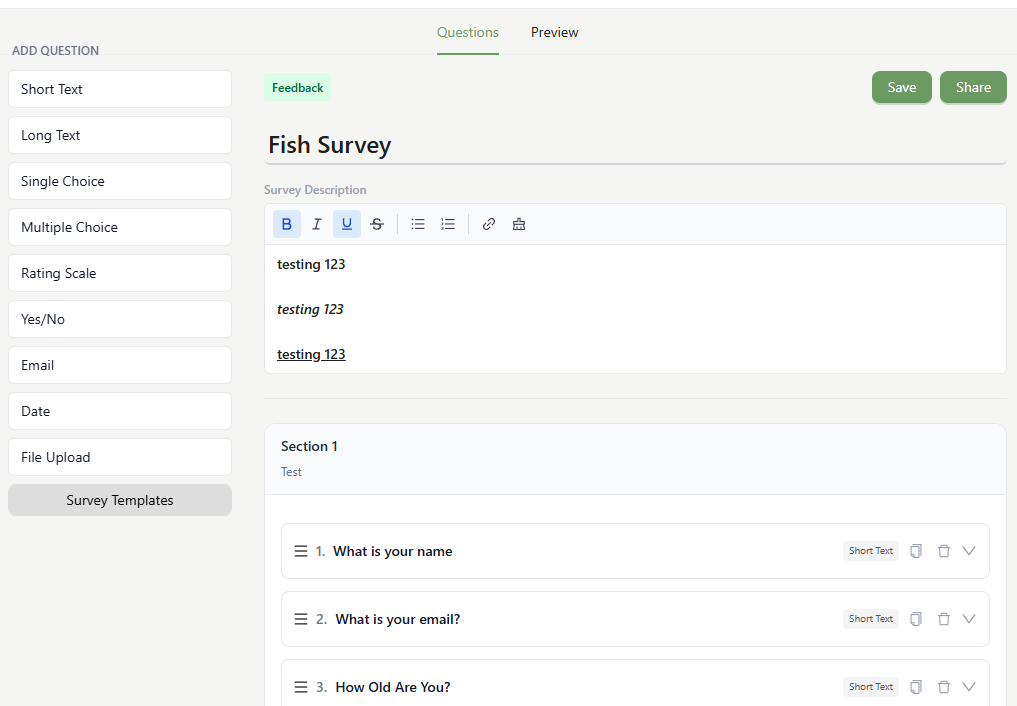The height and width of the screenshot is (706, 1017).
Task: Click the italic 'testing 123' line
Action: coord(310,310)
